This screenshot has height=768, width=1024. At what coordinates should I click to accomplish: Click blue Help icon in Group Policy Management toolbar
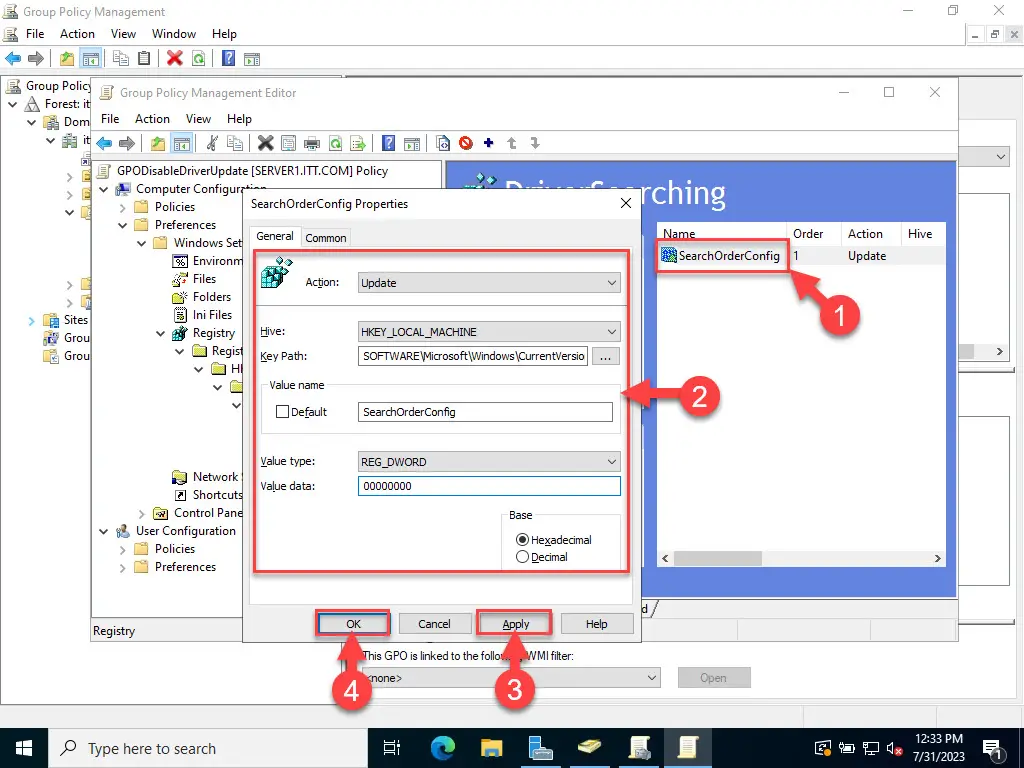229,59
